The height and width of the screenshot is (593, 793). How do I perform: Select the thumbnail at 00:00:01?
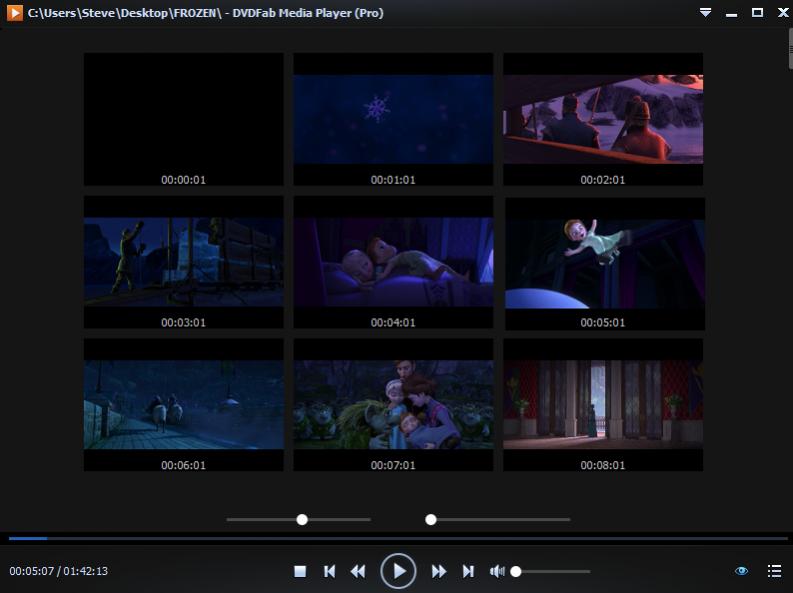184,119
